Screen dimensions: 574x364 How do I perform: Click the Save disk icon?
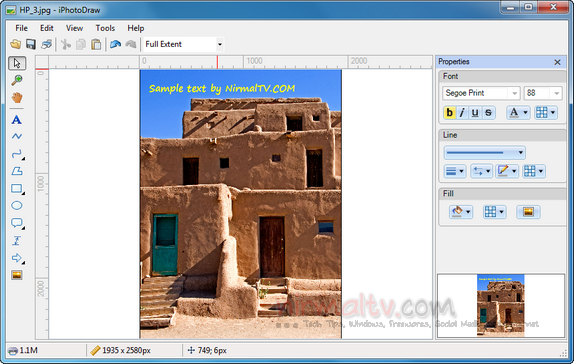31,44
